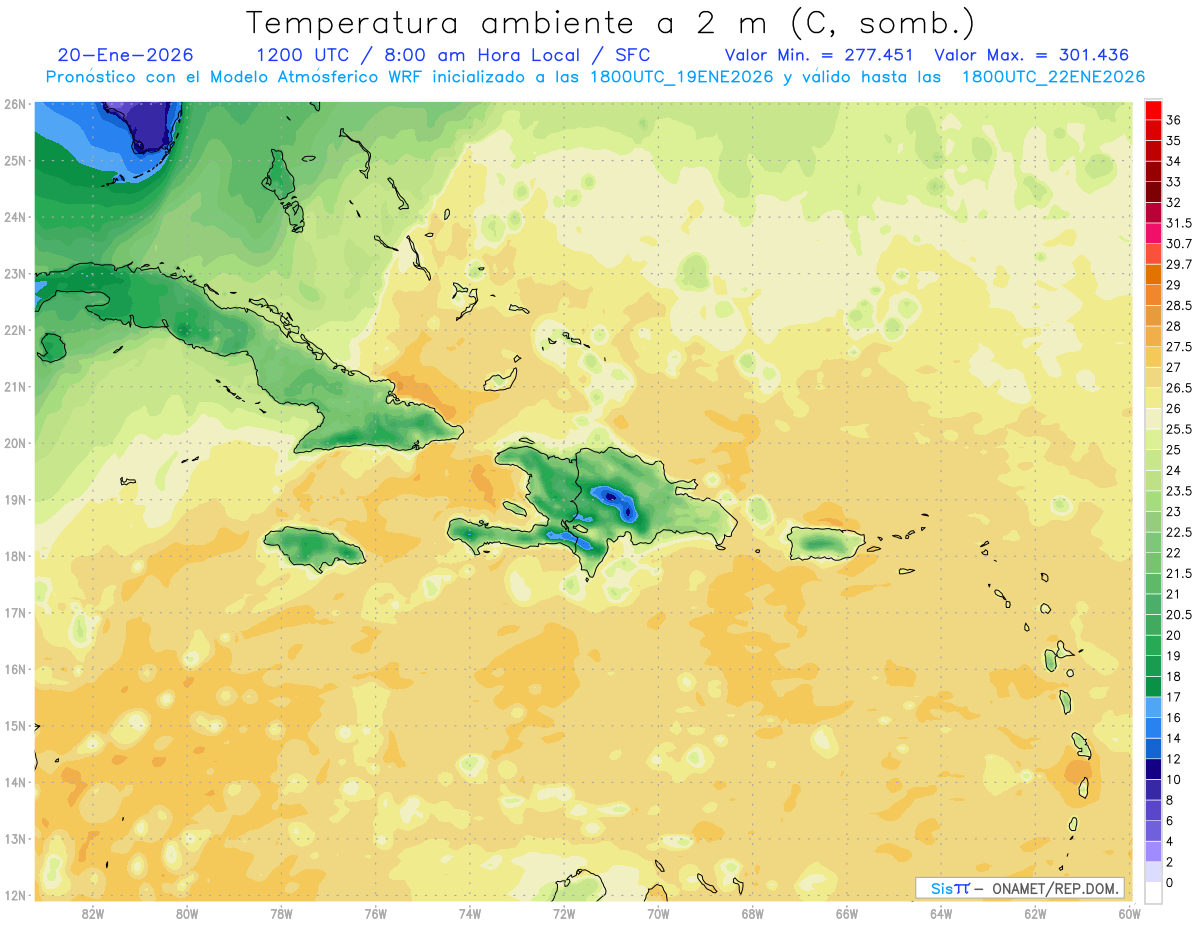The width and height of the screenshot is (1200, 927).
Task: Click the latitude axis label '23N'
Action: [x=14, y=273]
